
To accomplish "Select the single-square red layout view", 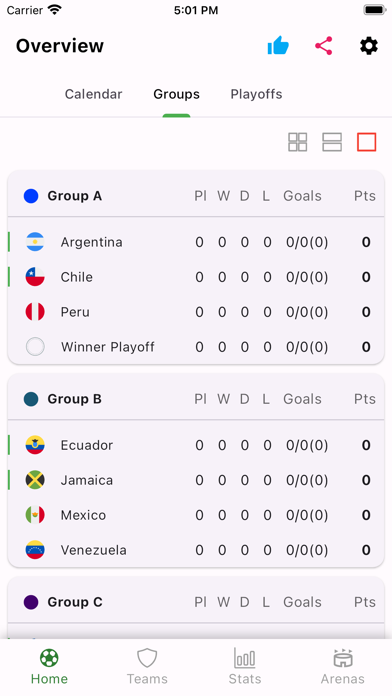I will coord(367,142).
